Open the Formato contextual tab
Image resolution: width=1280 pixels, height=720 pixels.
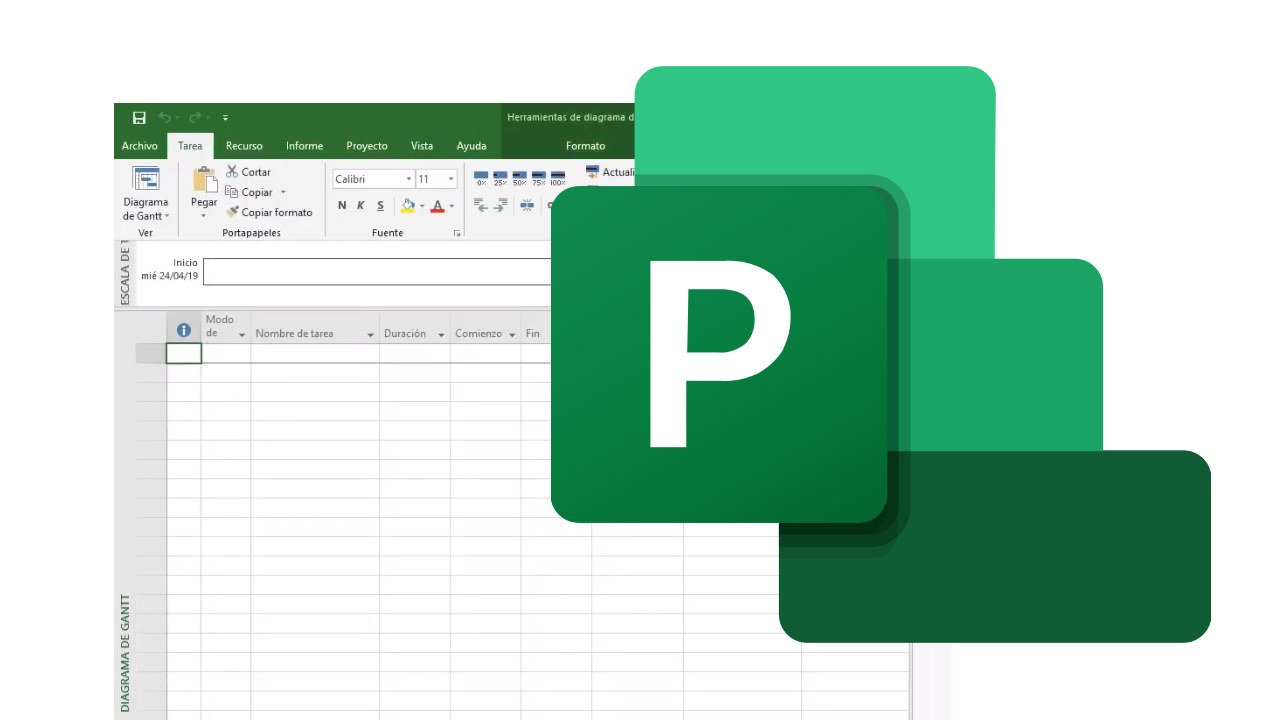pos(585,146)
